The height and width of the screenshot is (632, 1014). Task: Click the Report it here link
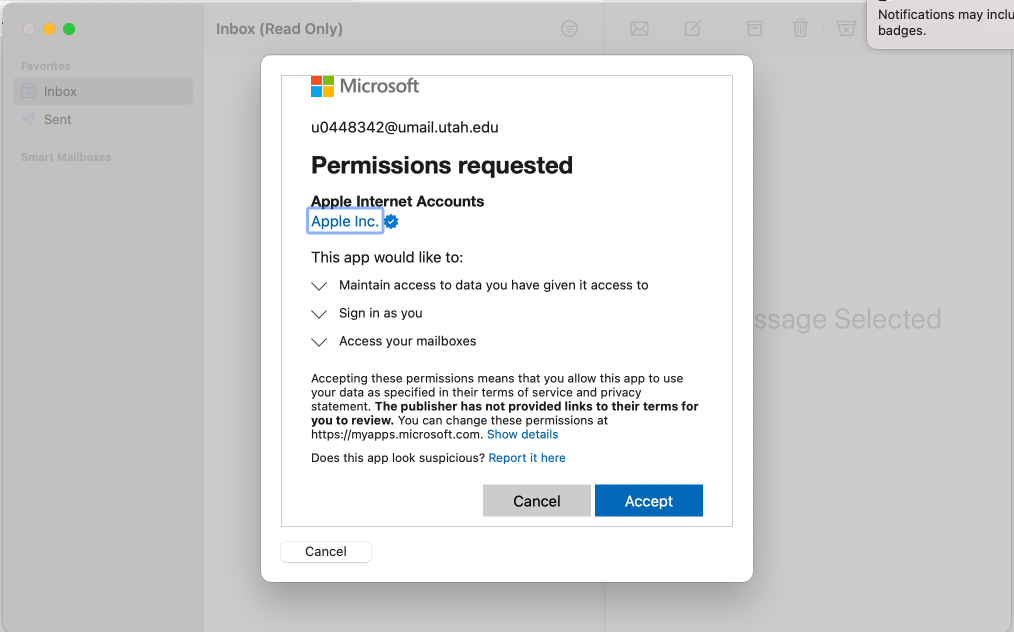pos(527,458)
